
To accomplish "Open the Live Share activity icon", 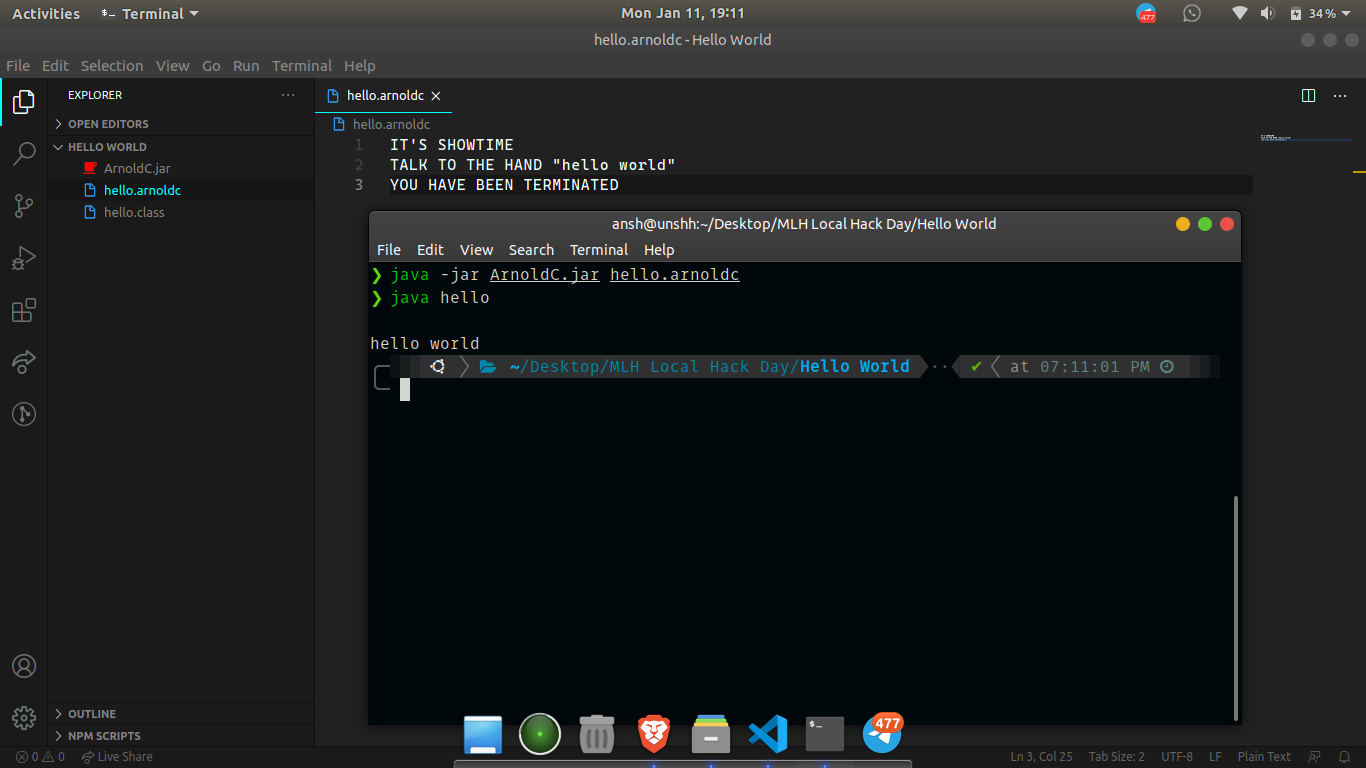I will pos(24,362).
